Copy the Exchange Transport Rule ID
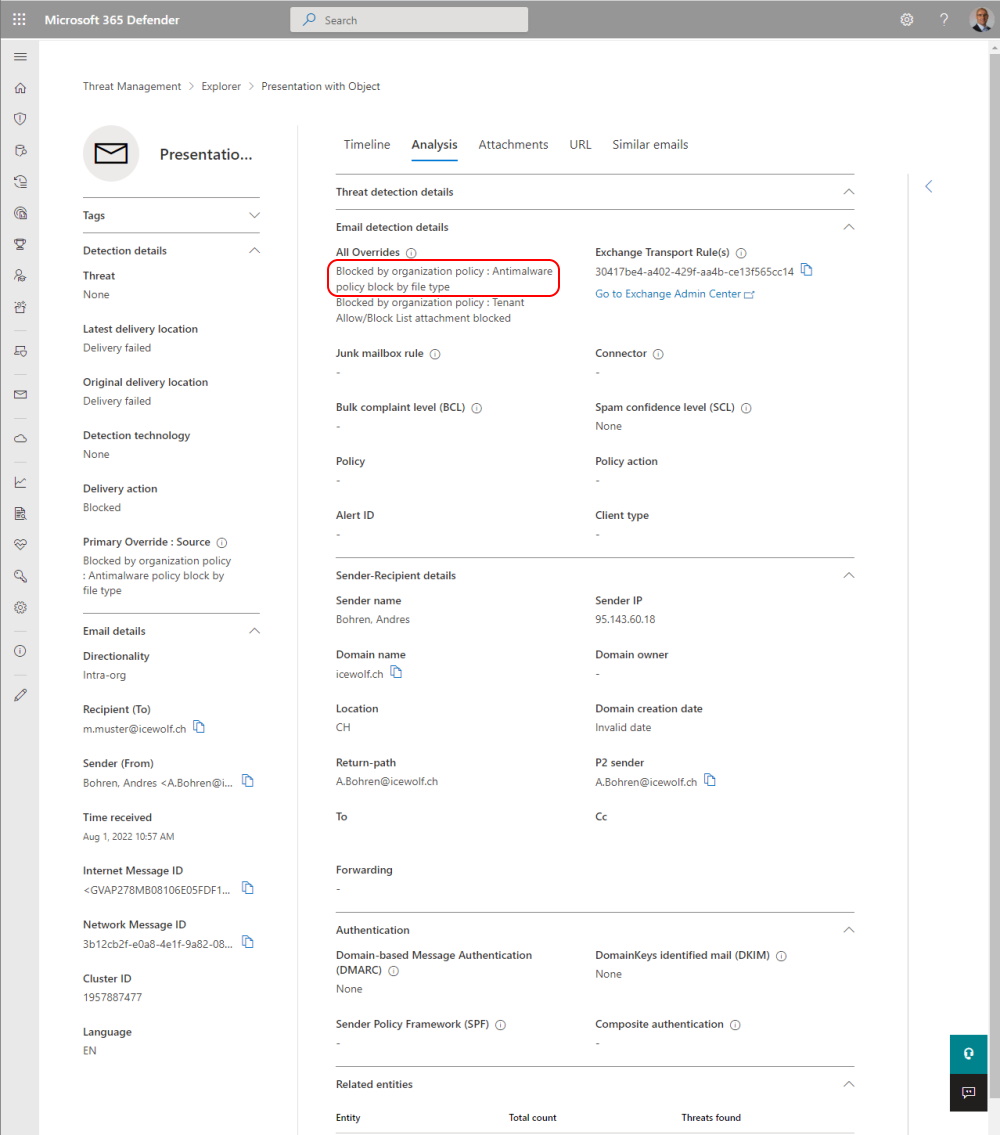The height and width of the screenshot is (1135, 1000). [807, 270]
